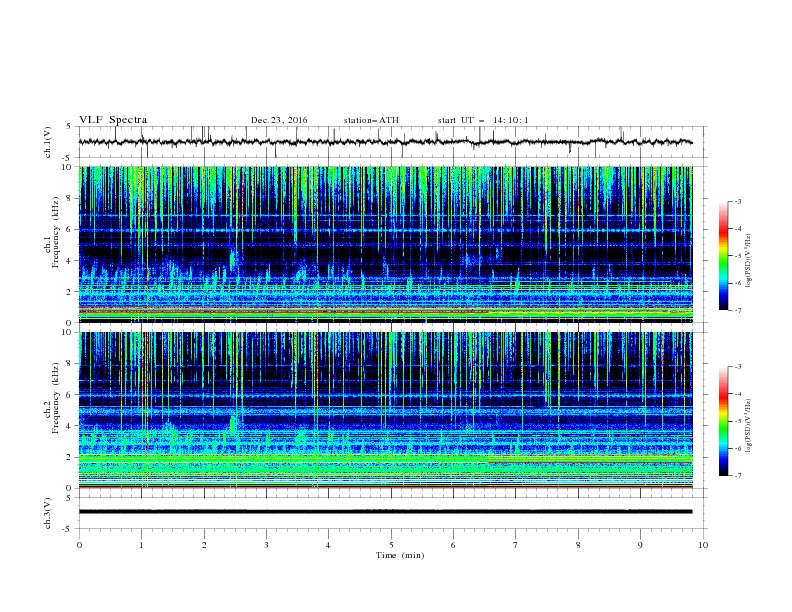The height and width of the screenshot is (612, 792).
Task: Click the date "Dec. 23, 2016"
Action: coord(279,120)
